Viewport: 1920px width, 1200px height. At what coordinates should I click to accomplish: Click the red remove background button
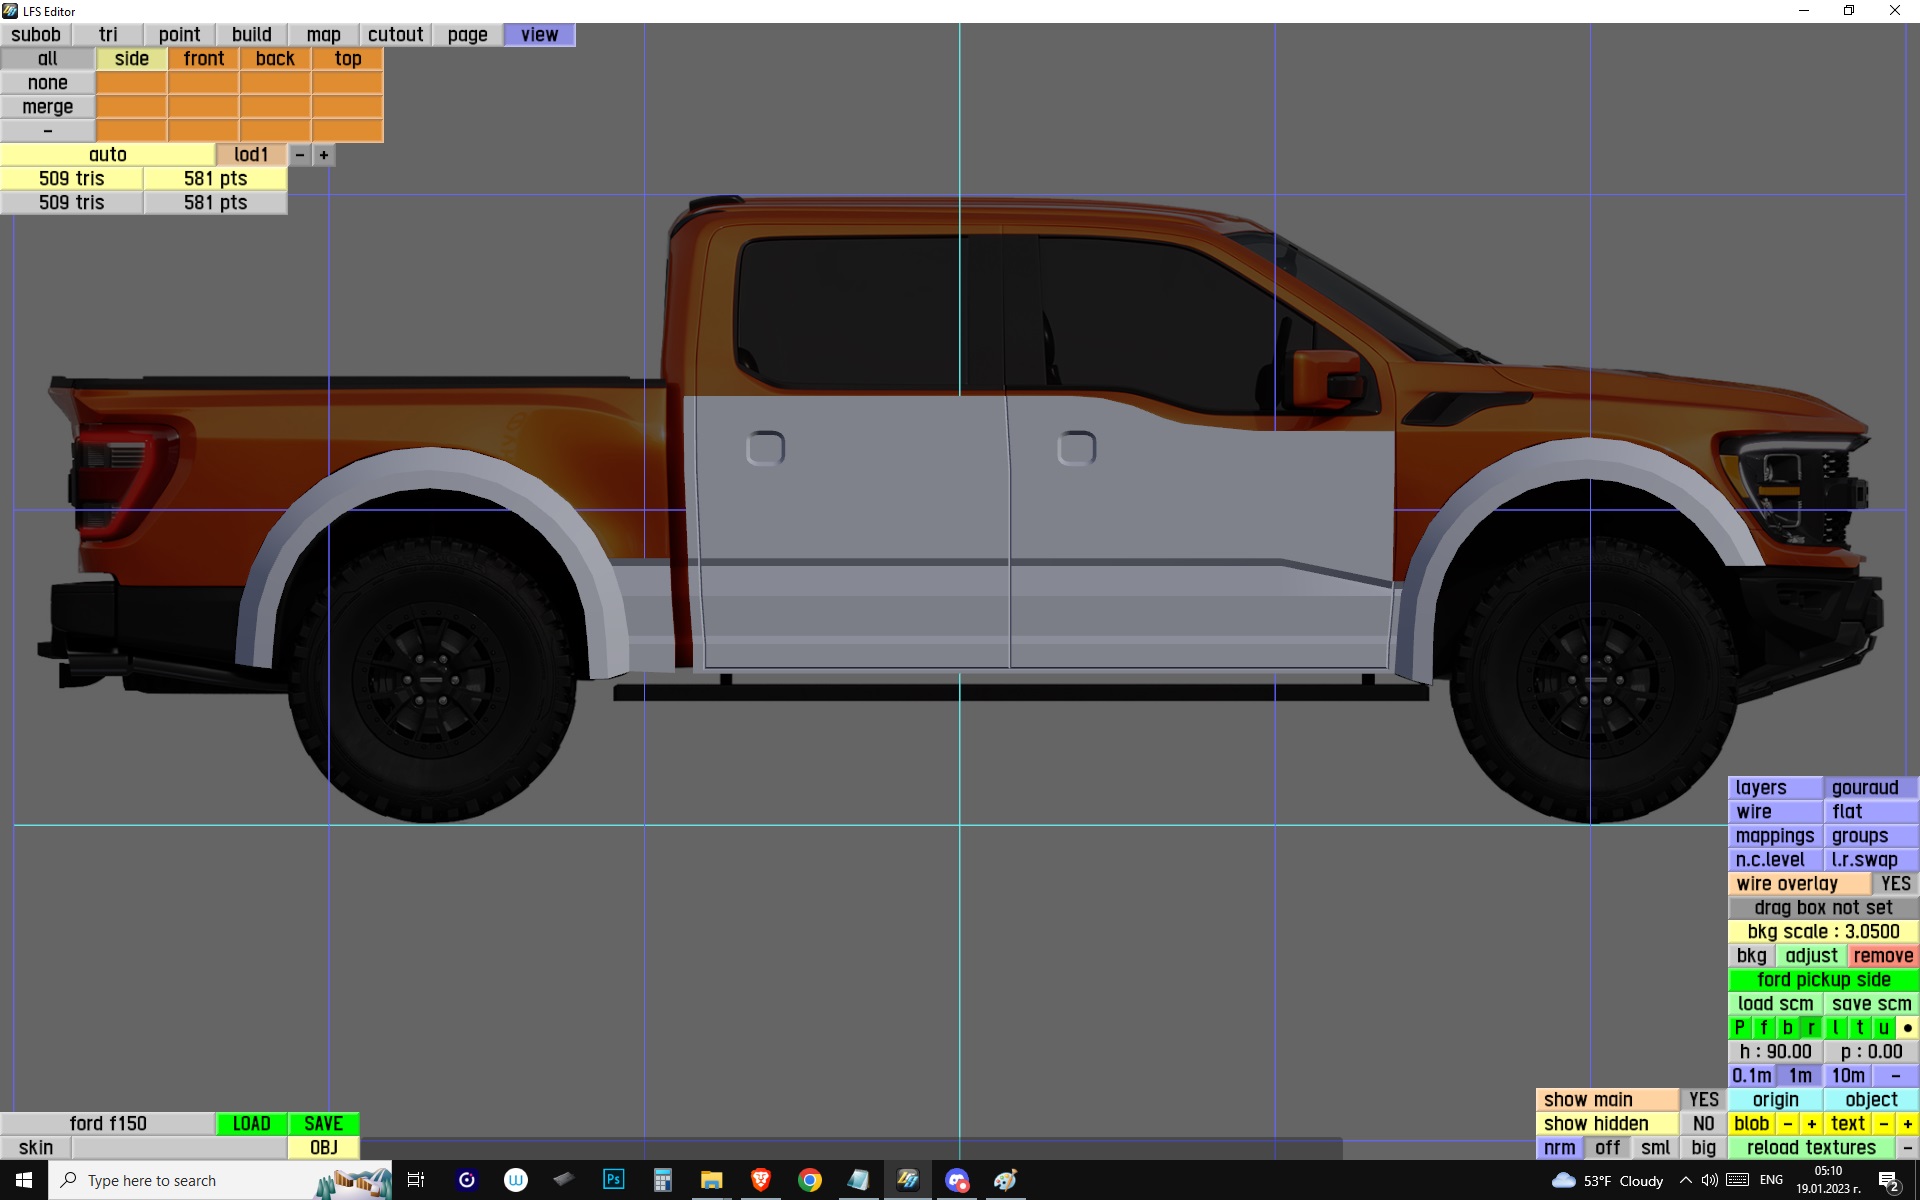click(x=1882, y=956)
